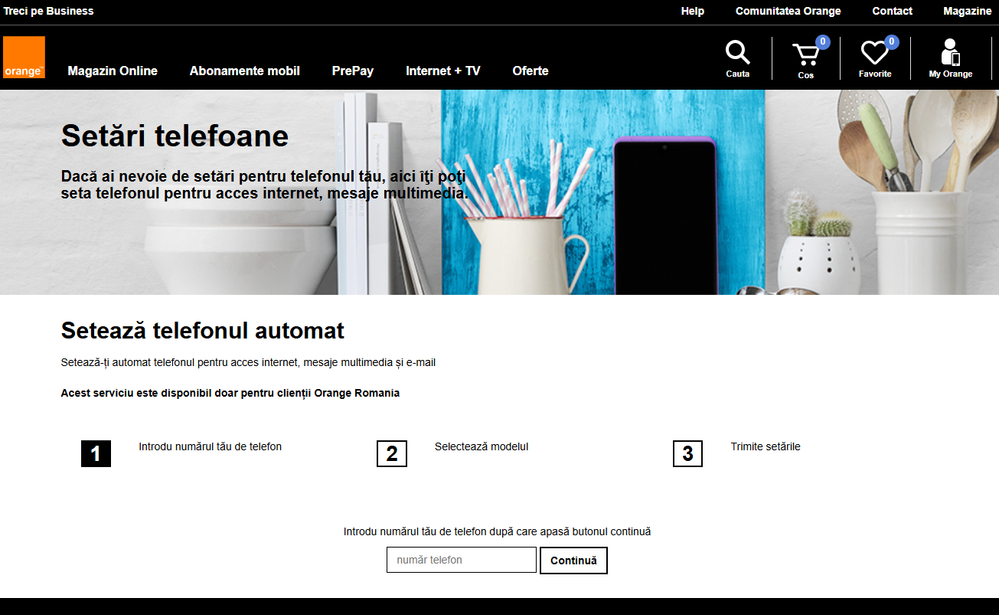Open the Contact link

coord(892,11)
